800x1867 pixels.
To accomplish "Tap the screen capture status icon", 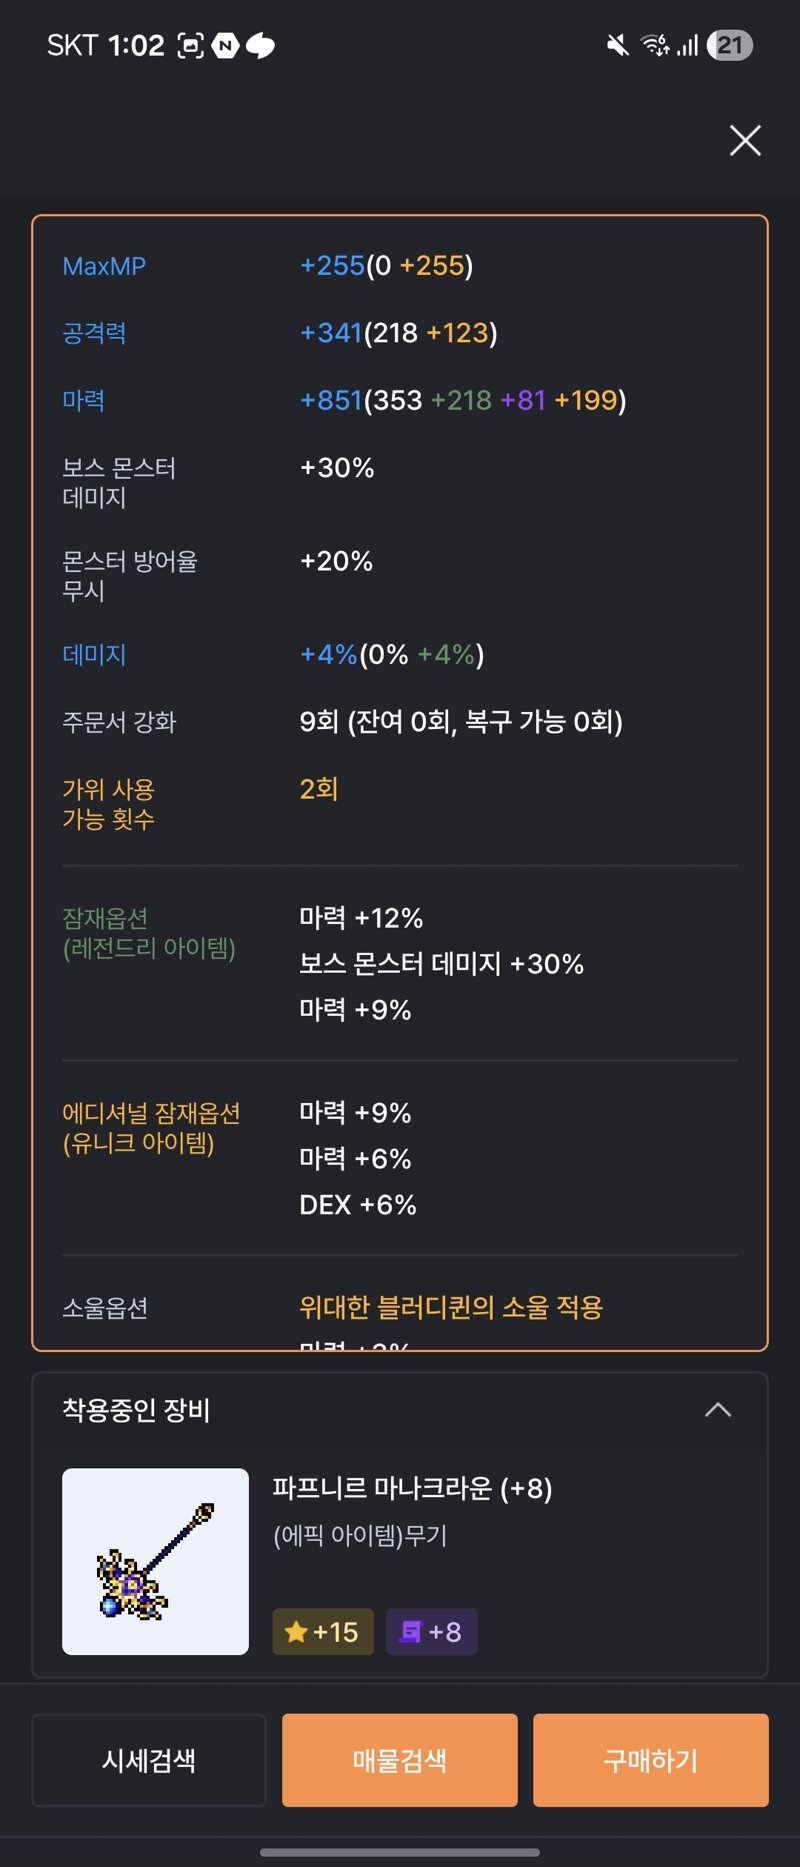I will point(190,45).
